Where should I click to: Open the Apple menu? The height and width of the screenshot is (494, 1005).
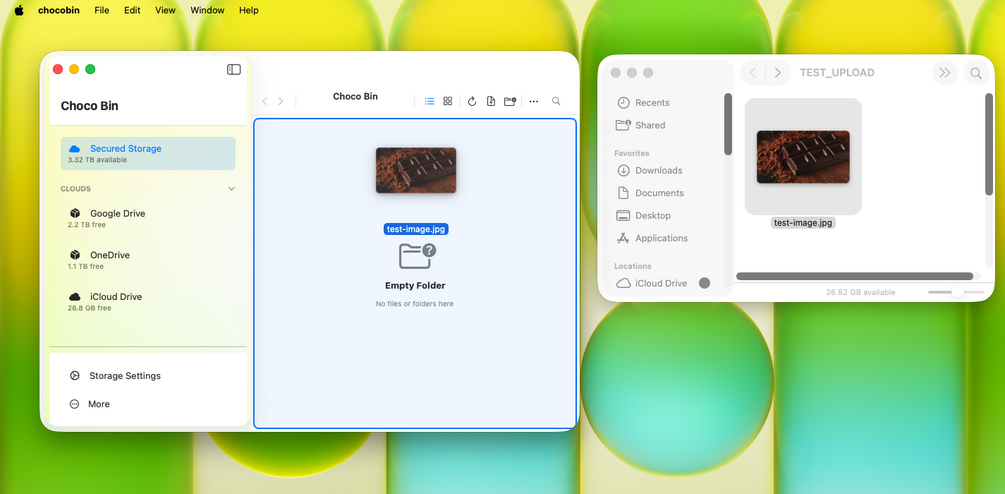(x=19, y=10)
